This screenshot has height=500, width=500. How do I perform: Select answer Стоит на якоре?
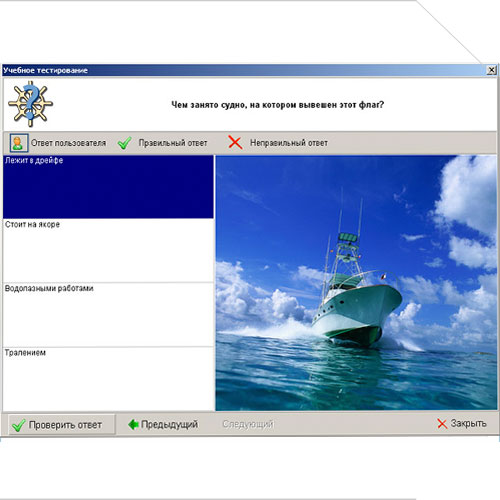[x=108, y=250]
